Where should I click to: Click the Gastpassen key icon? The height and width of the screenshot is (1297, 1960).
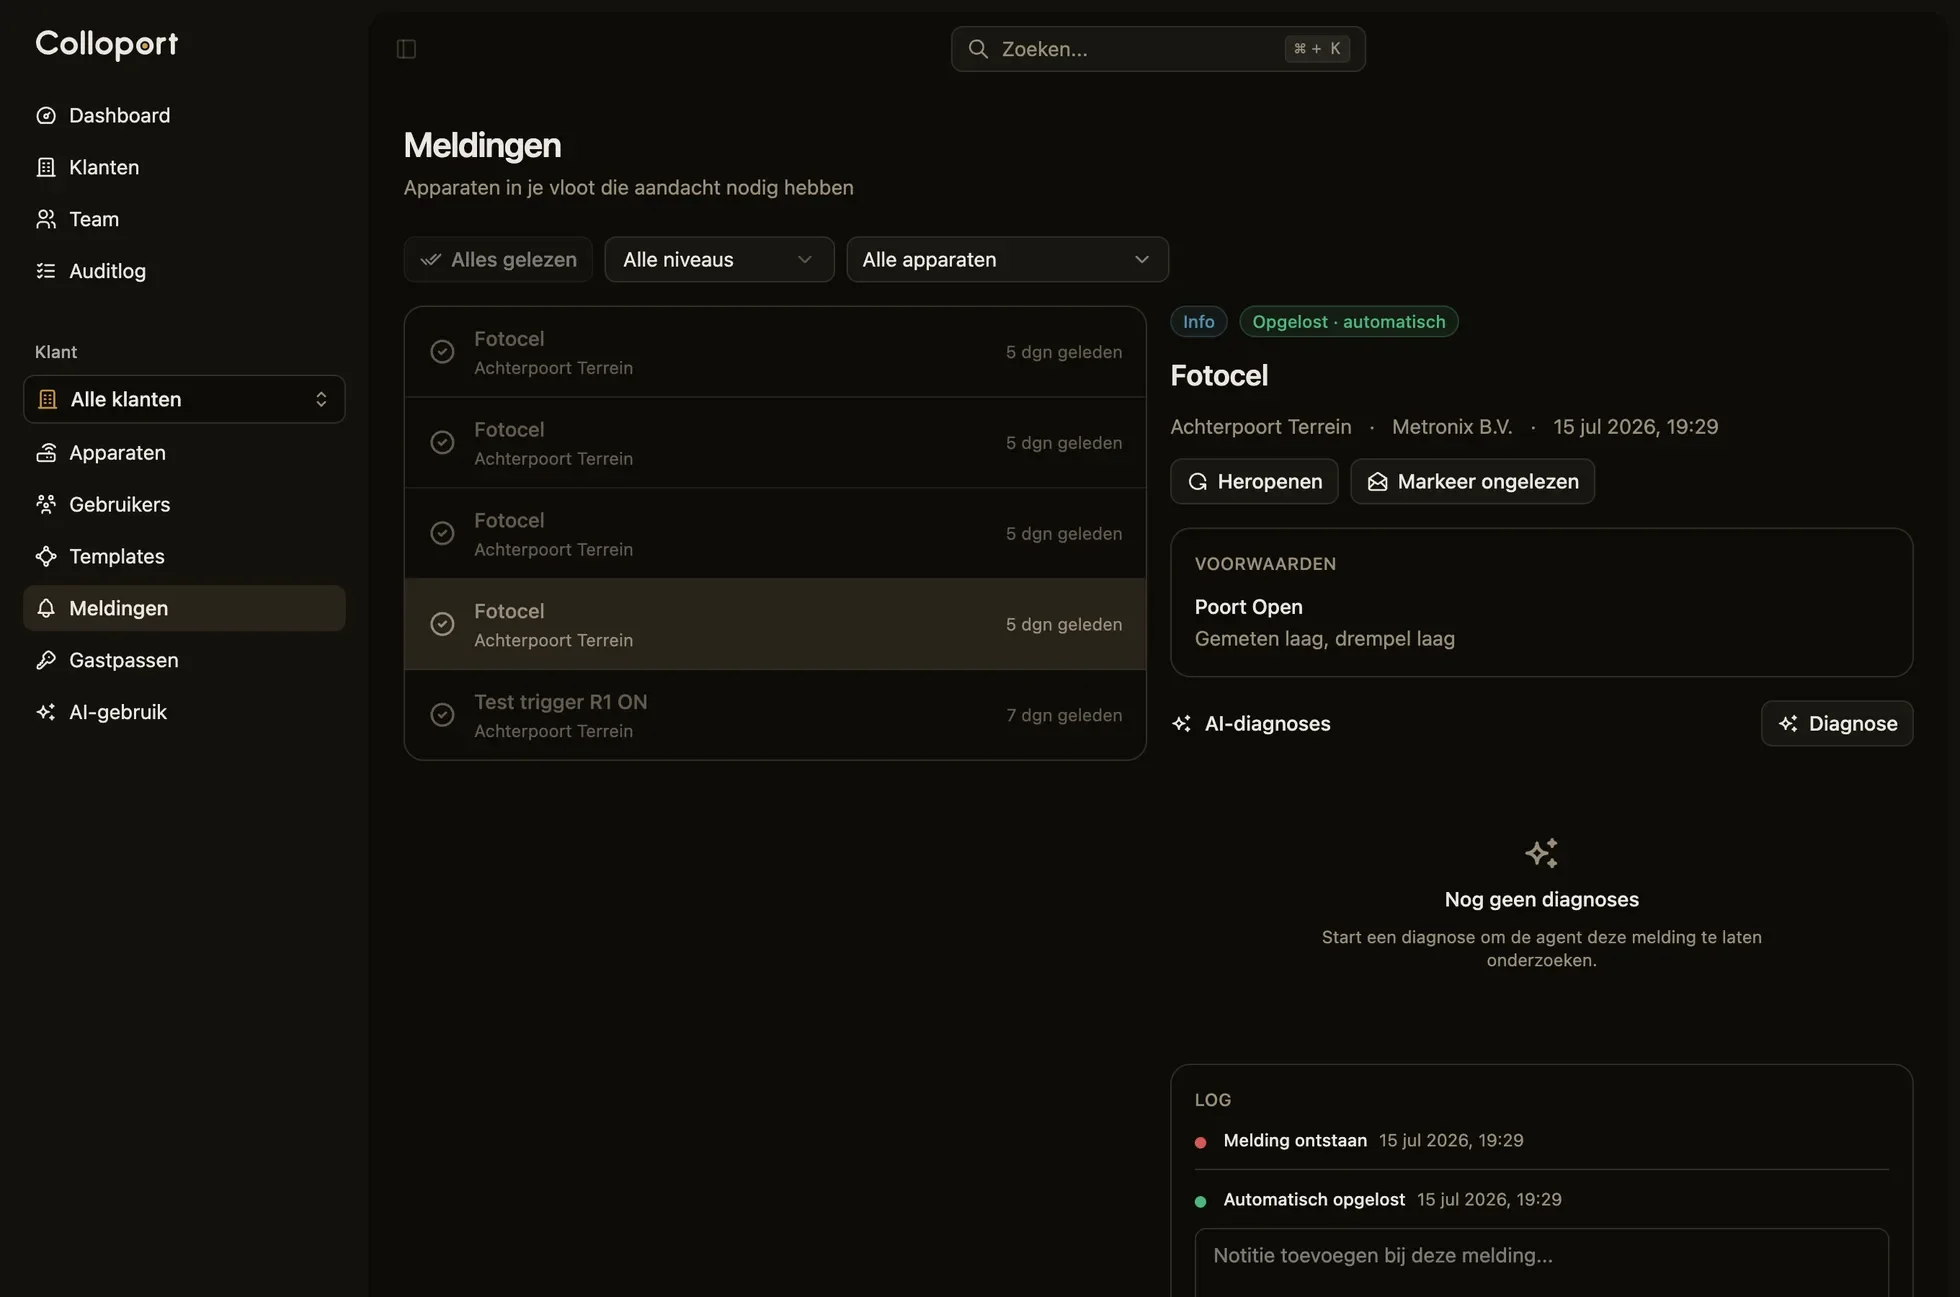point(46,661)
